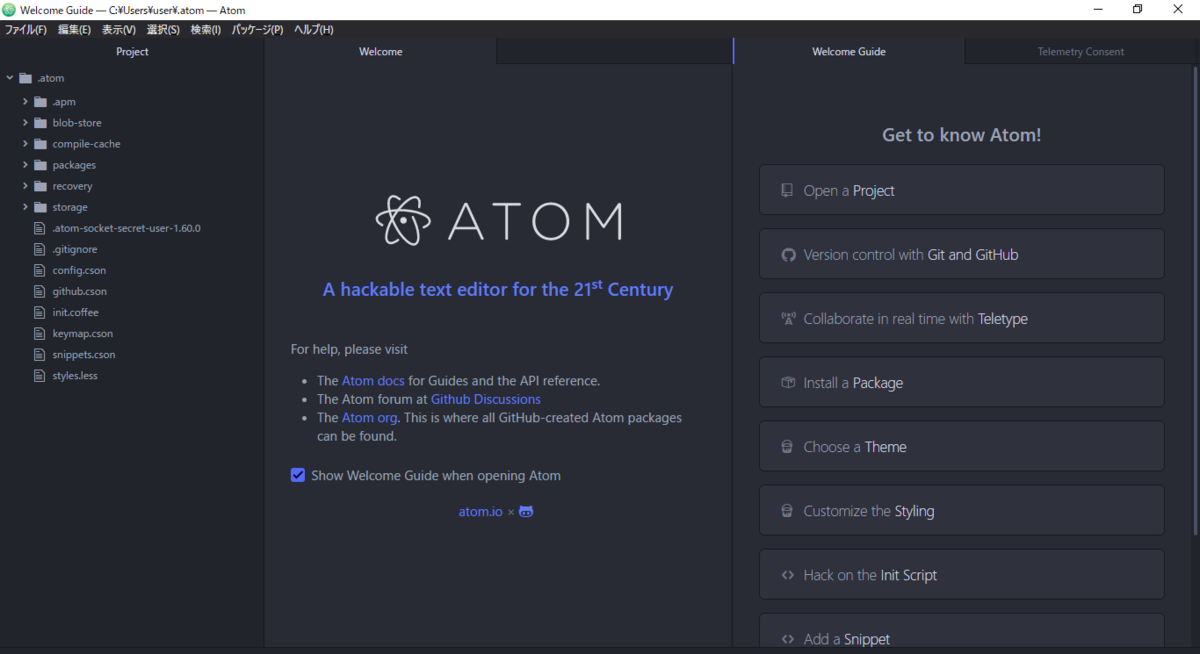Click the .atom root folder icon
The image size is (1200, 654).
point(25,78)
